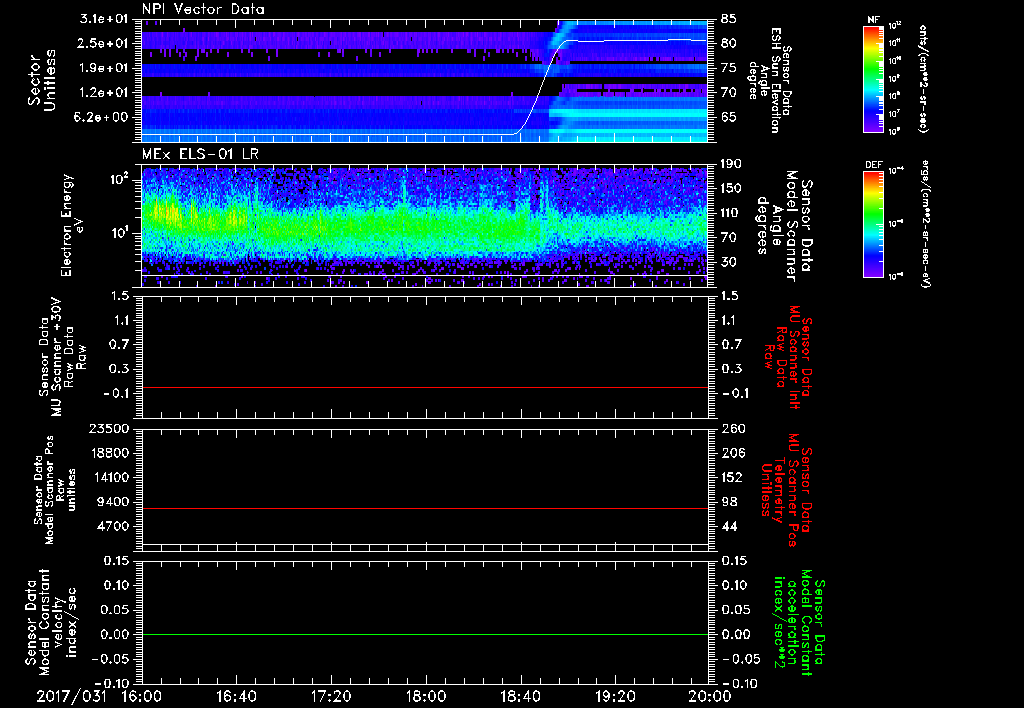
Task: Select the 'MEx ELS-01 LR' panel title
Action: pos(200,154)
